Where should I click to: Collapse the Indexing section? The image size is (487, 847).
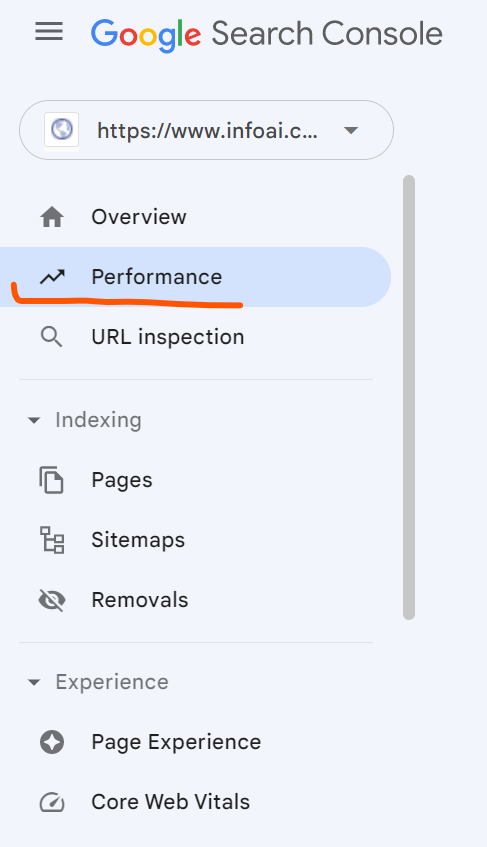pos(34,420)
